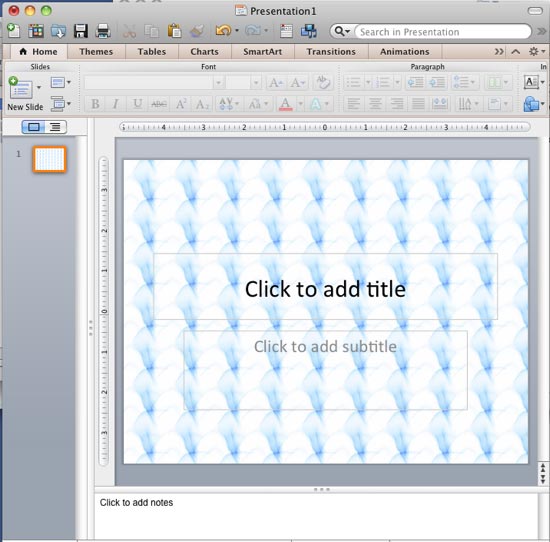This screenshot has height=542, width=550.
Task: Click the Copy icon in toolbar
Action: point(152,32)
